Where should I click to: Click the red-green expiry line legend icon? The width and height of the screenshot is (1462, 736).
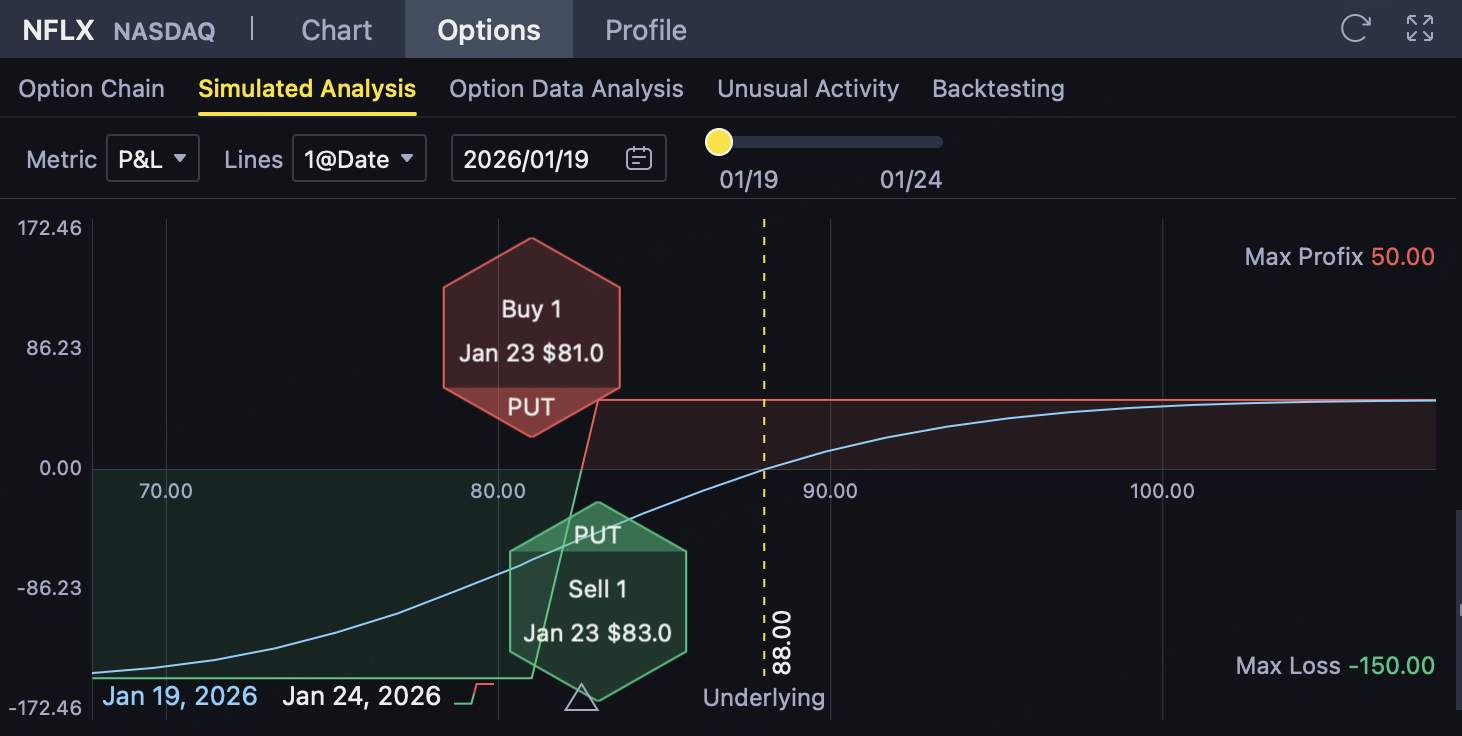474,695
